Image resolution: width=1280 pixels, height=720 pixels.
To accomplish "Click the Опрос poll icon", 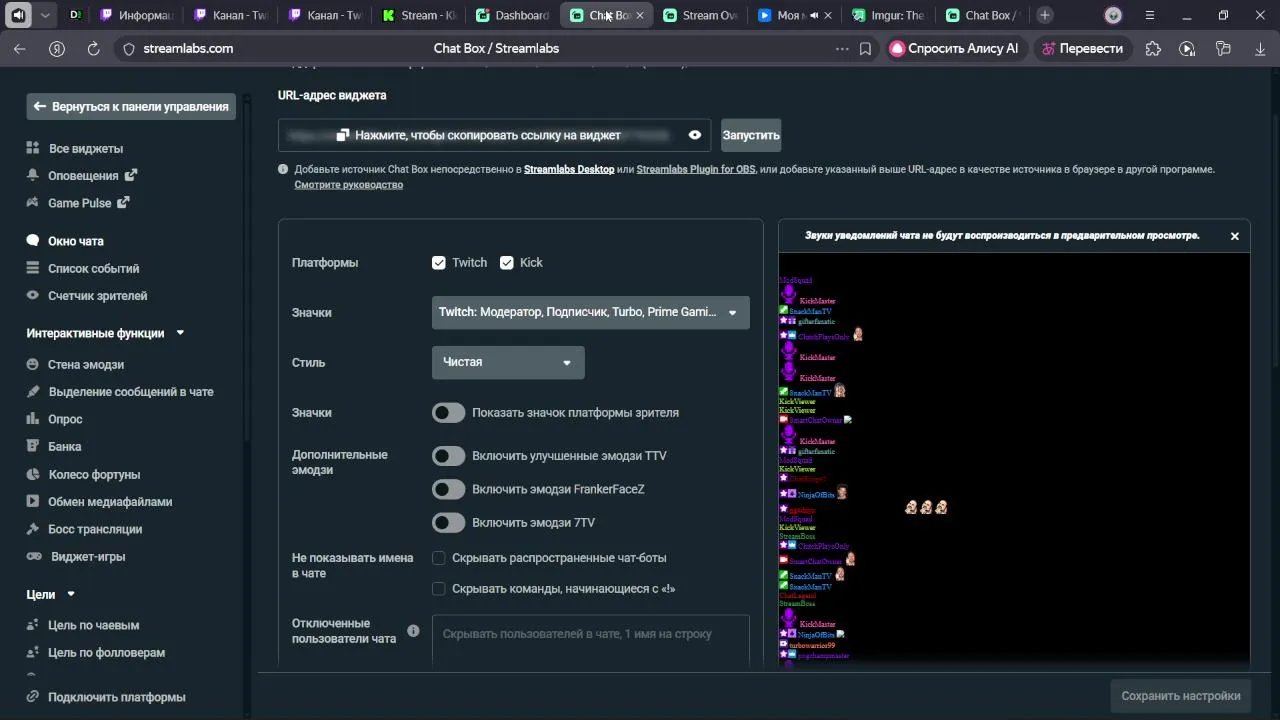I will 33,419.
